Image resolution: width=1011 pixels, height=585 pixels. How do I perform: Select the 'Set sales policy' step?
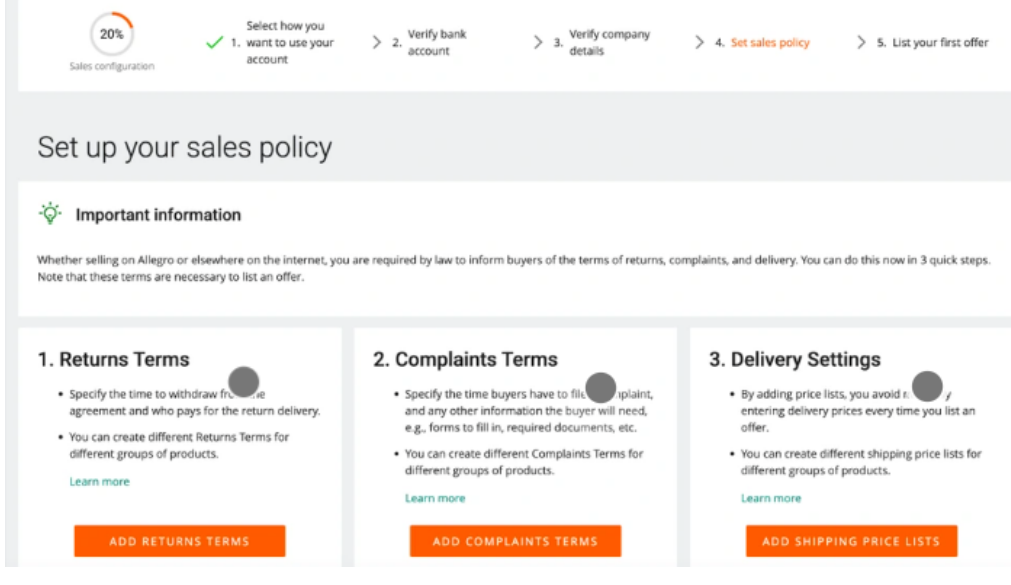point(770,43)
